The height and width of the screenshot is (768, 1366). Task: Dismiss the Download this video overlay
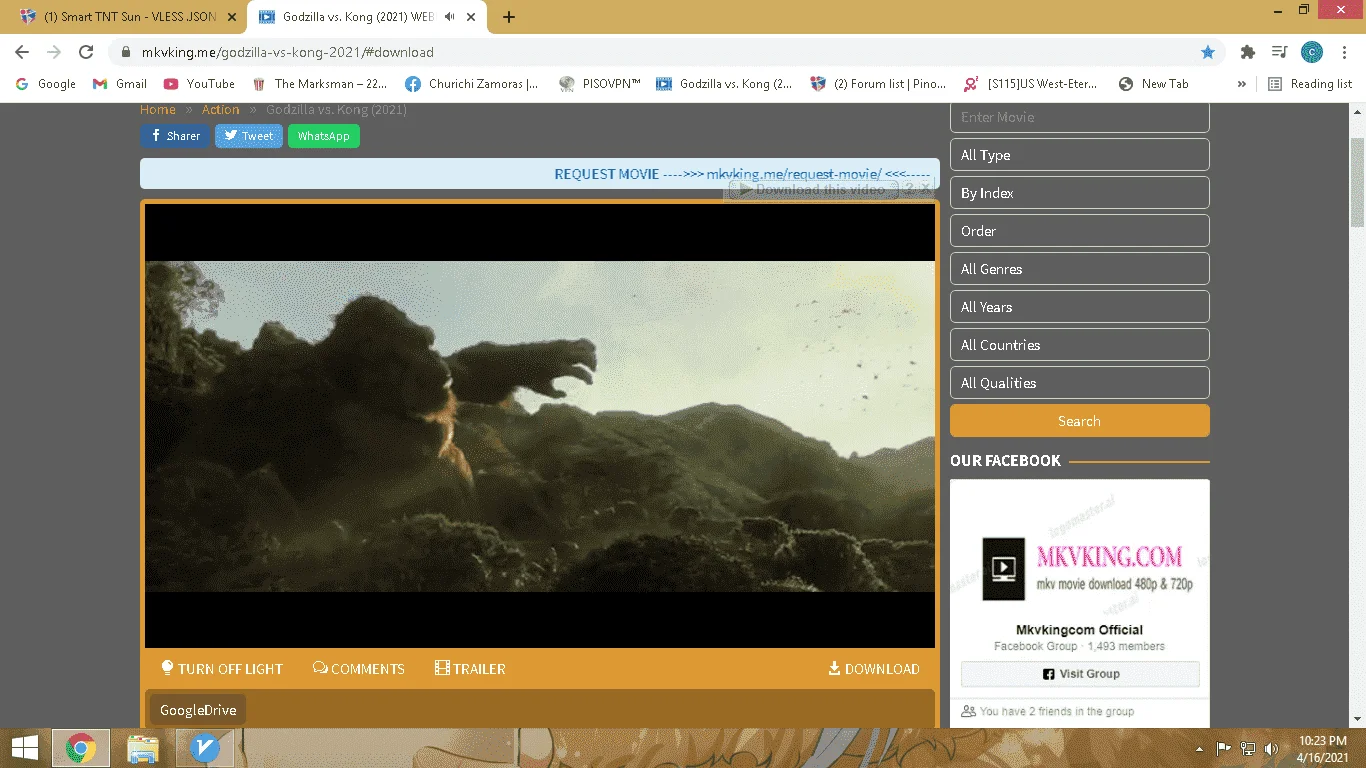pyautogui.click(x=925, y=188)
